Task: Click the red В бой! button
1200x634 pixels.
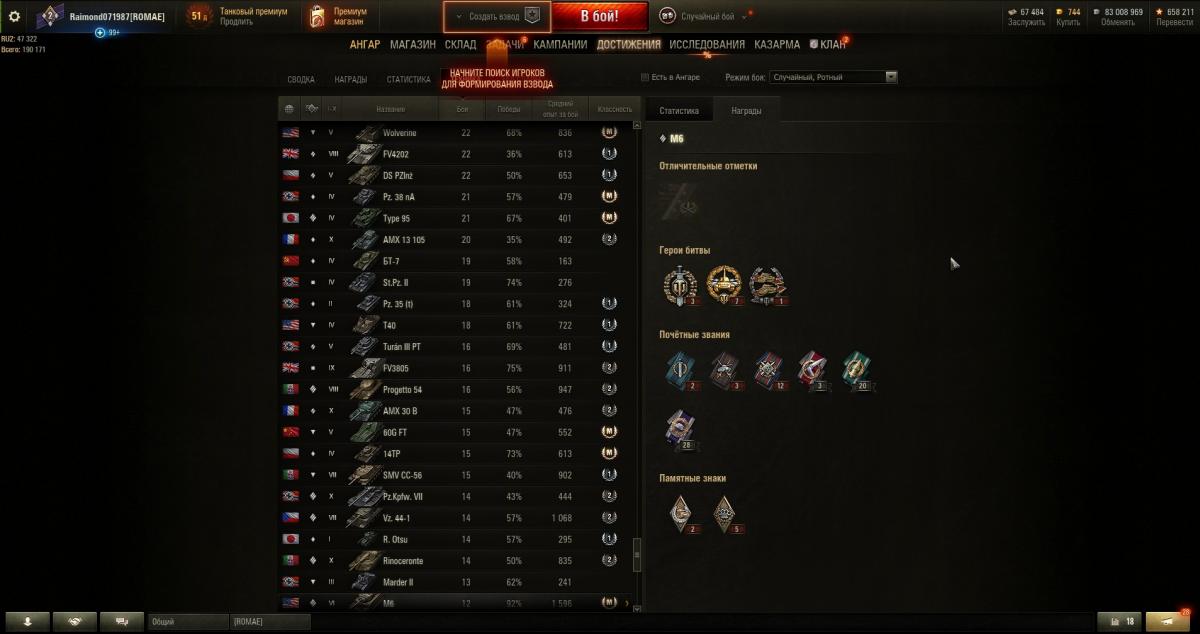Action: click(600, 16)
